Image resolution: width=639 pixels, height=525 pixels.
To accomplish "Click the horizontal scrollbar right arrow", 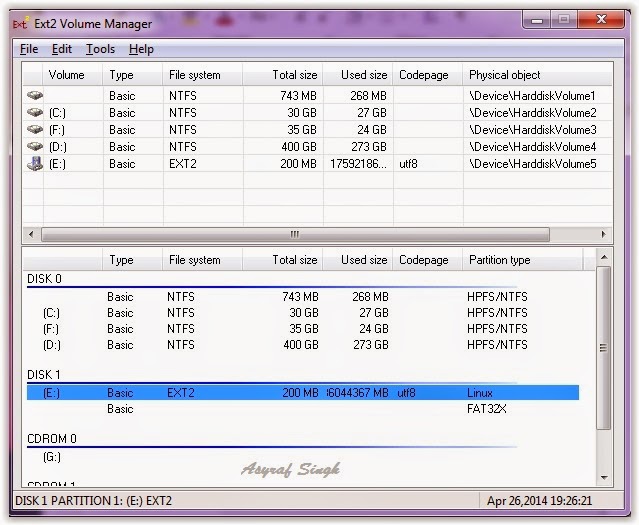I will coord(604,234).
